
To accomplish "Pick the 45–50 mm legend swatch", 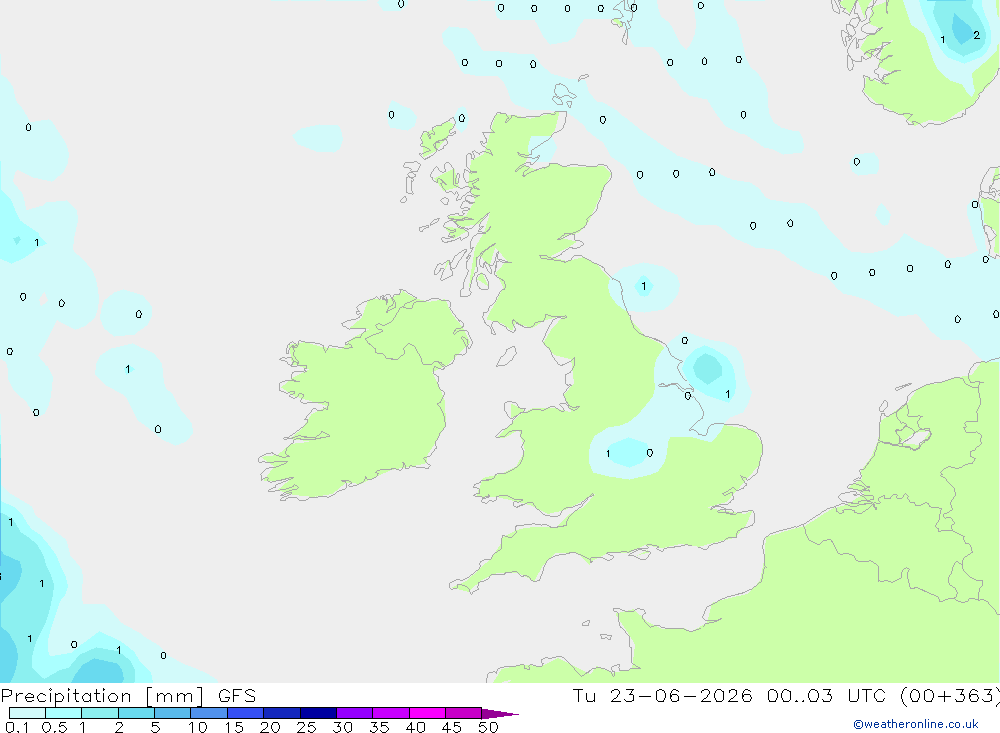I will [464, 713].
